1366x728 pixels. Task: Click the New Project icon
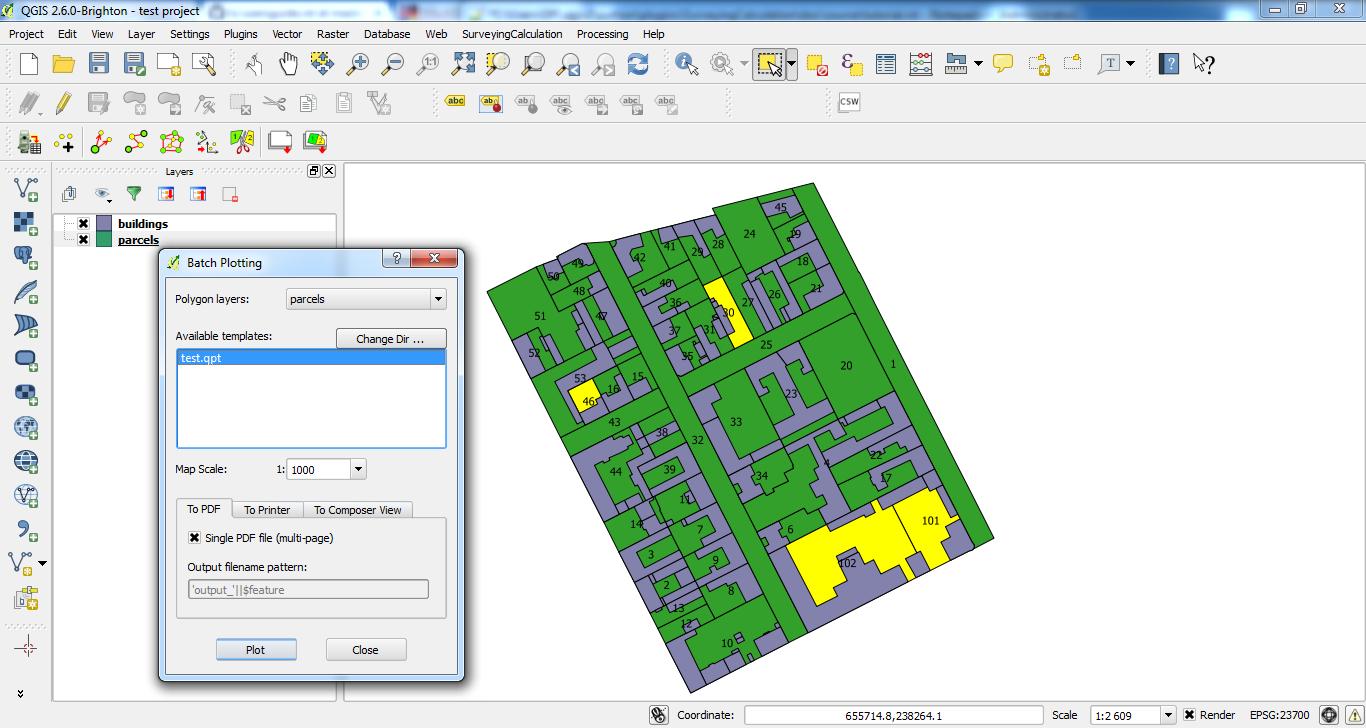(29, 65)
